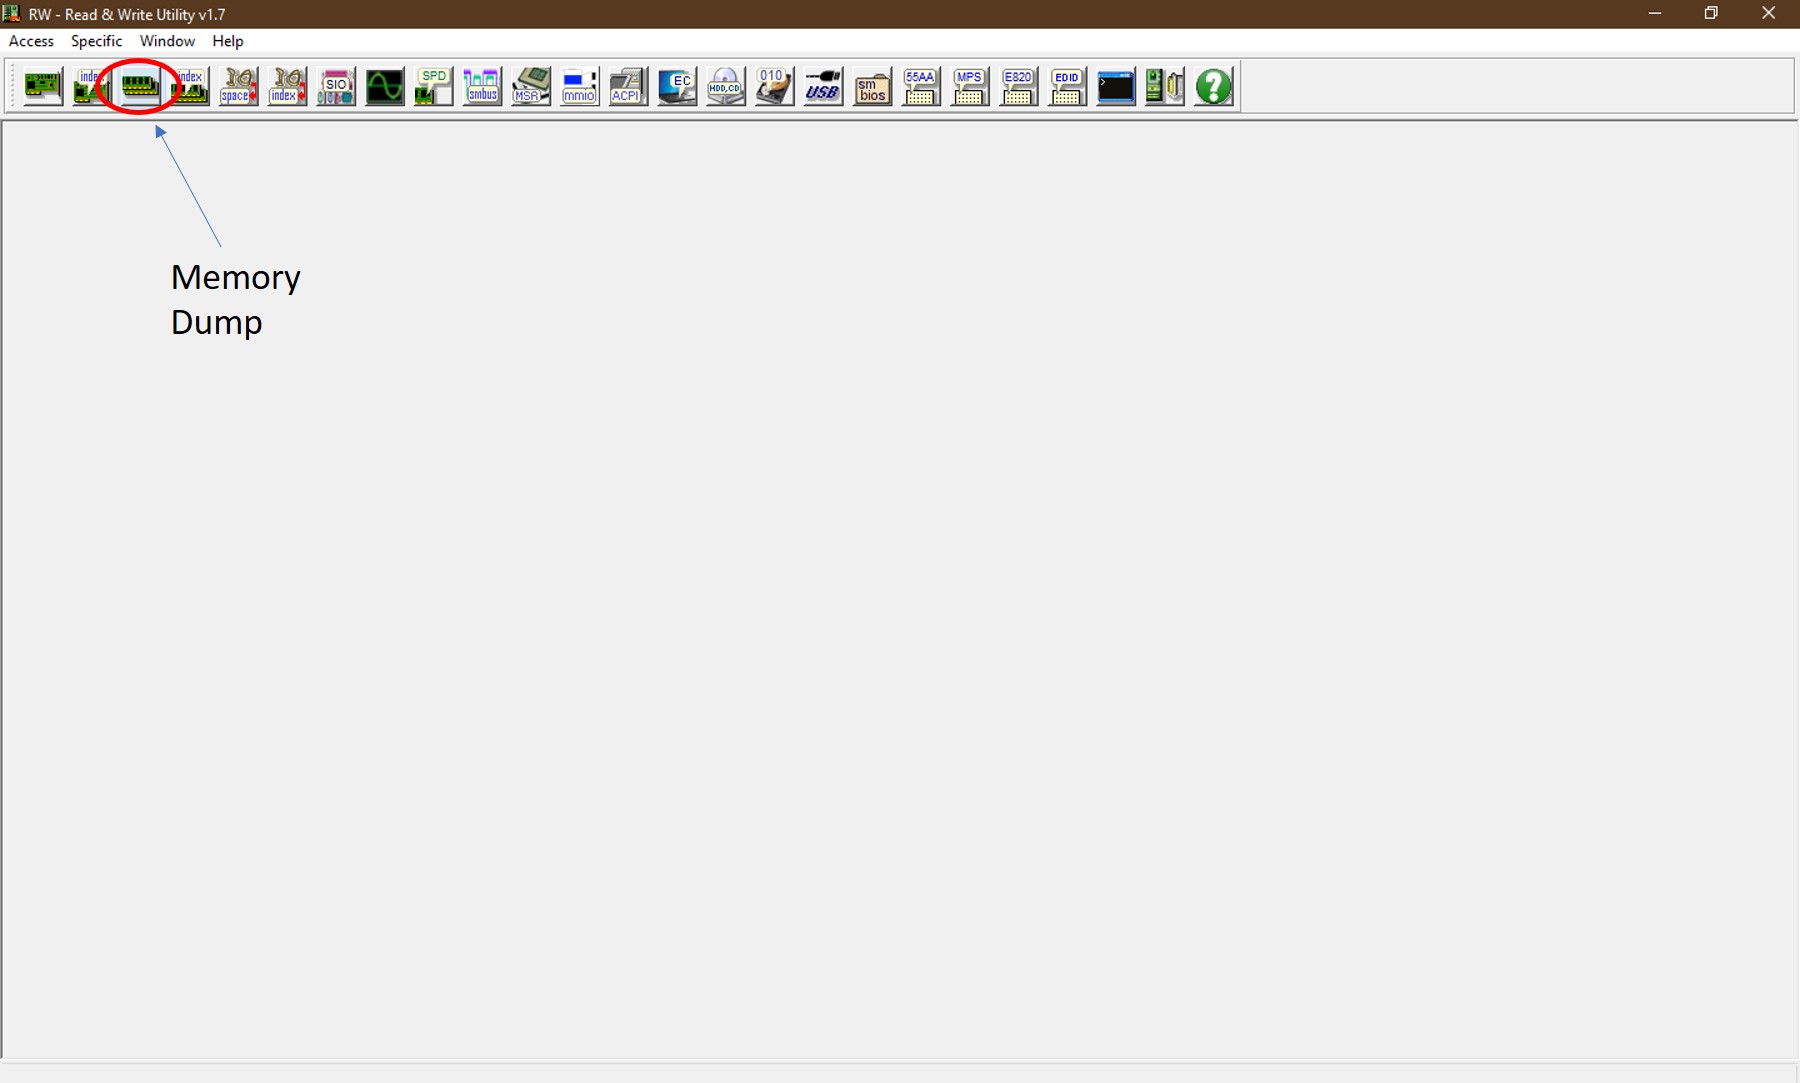
Task: Click the Embedded Controller (EC) icon
Action: (677, 87)
